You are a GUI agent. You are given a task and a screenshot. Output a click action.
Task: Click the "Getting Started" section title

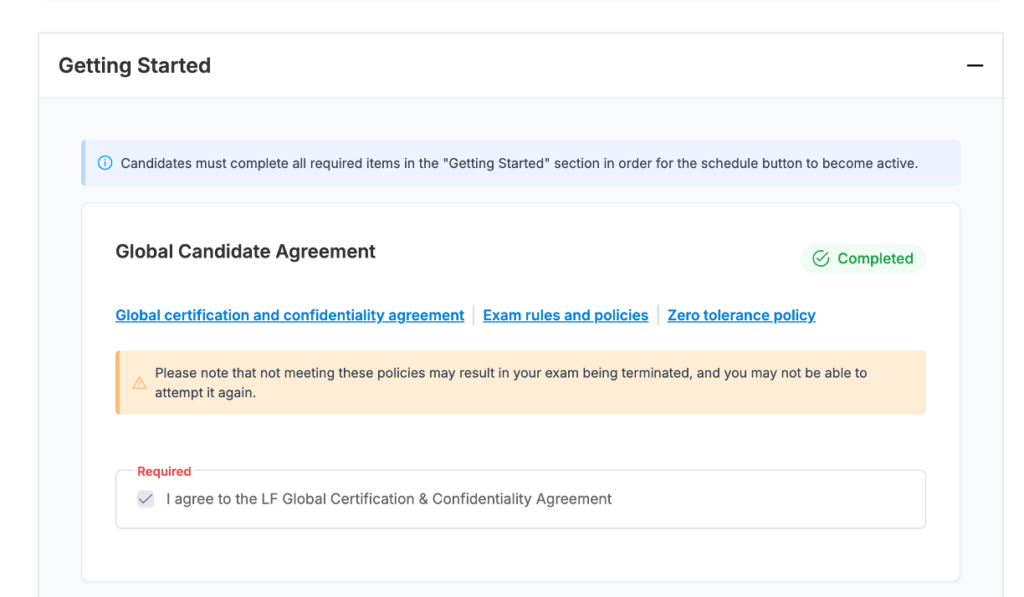pyautogui.click(x=134, y=66)
